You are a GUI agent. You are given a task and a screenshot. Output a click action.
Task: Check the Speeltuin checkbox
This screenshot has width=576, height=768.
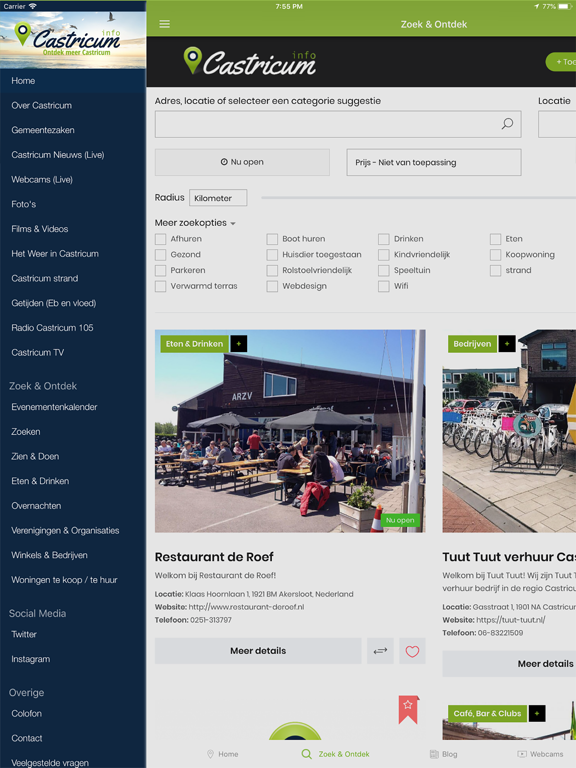pos(384,270)
